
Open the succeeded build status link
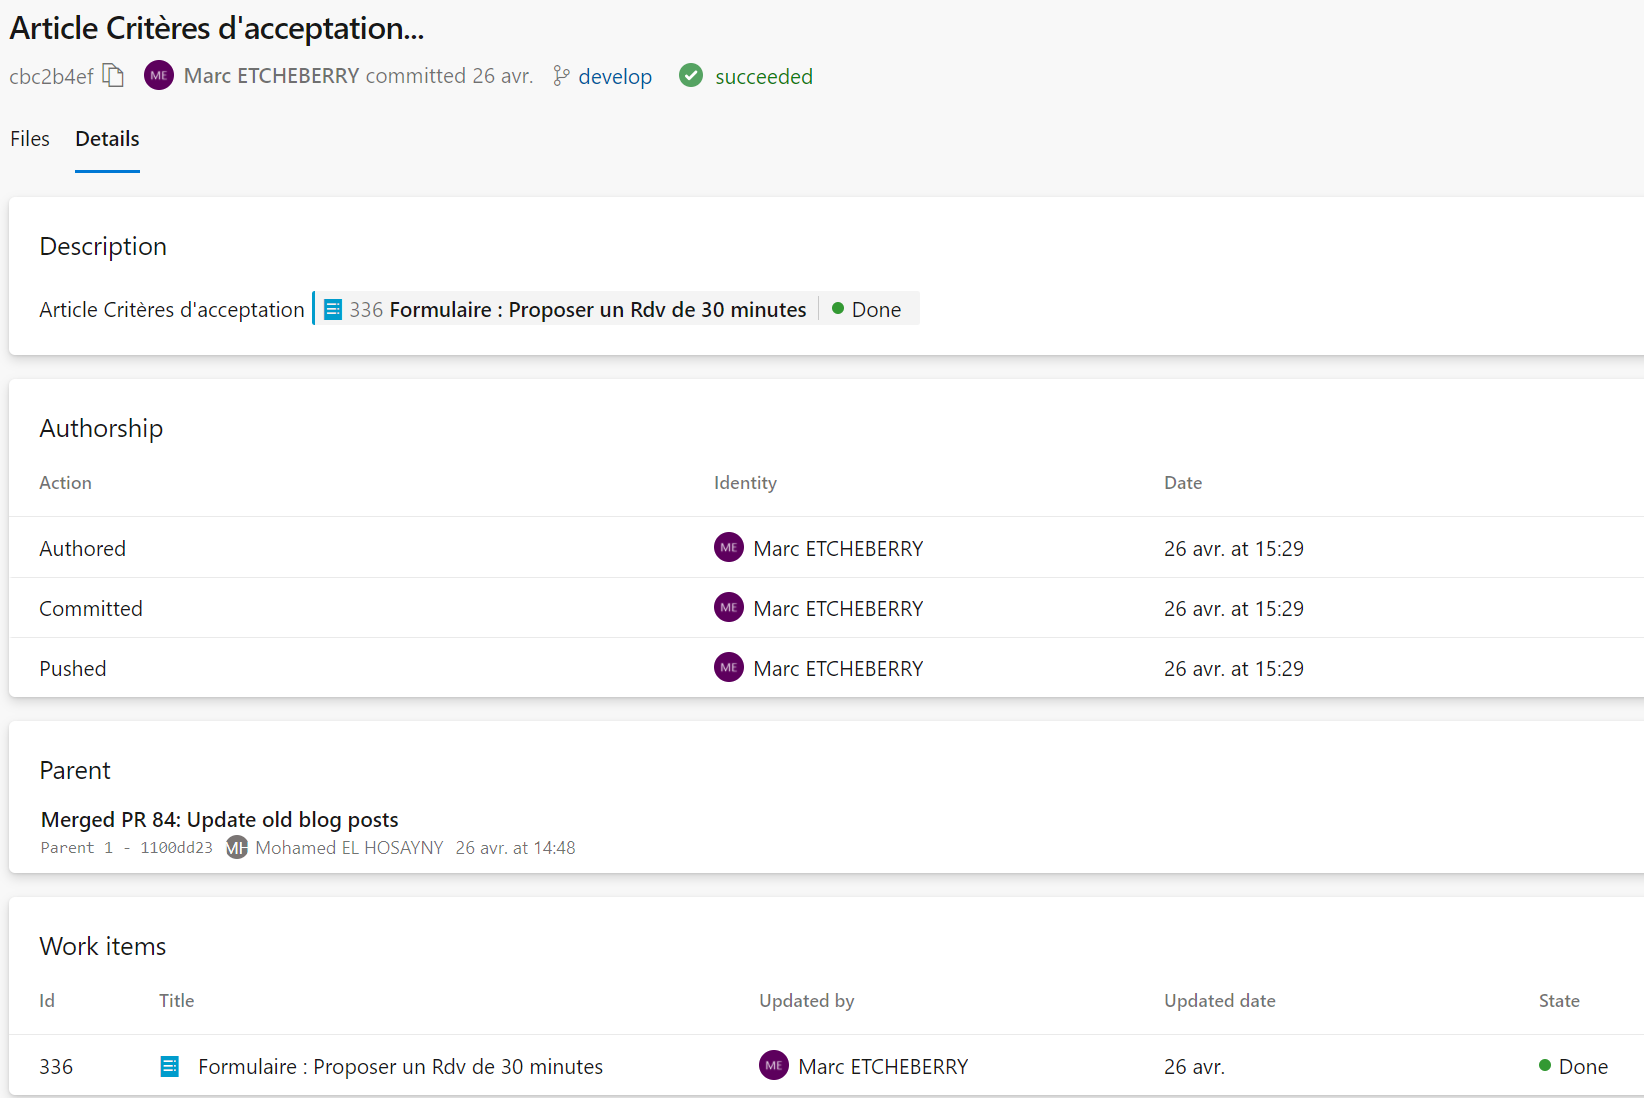[x=764, y=77]
